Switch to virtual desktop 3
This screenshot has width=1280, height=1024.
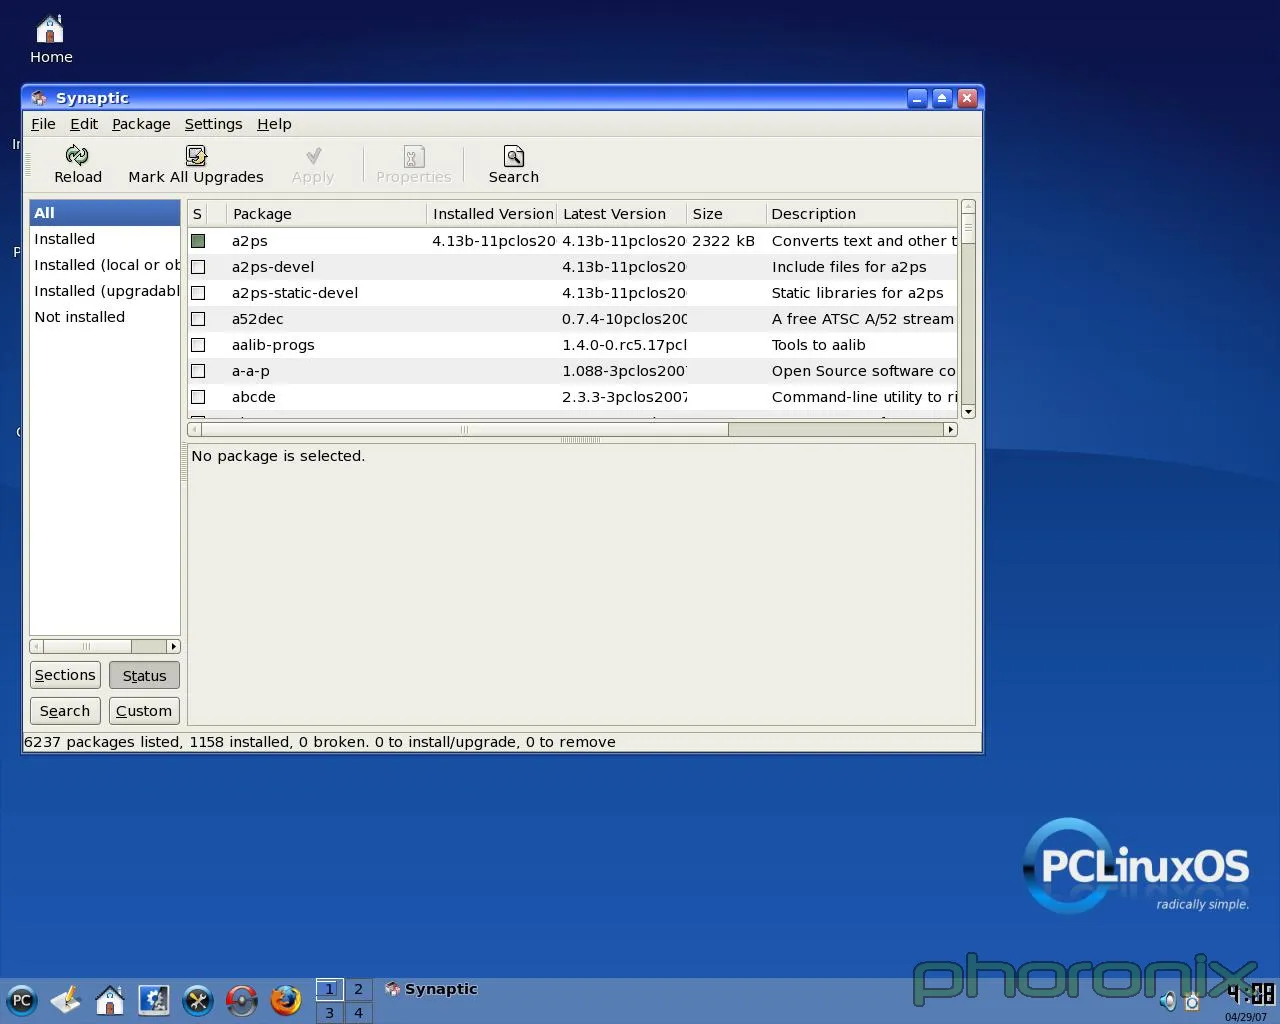329,1012
